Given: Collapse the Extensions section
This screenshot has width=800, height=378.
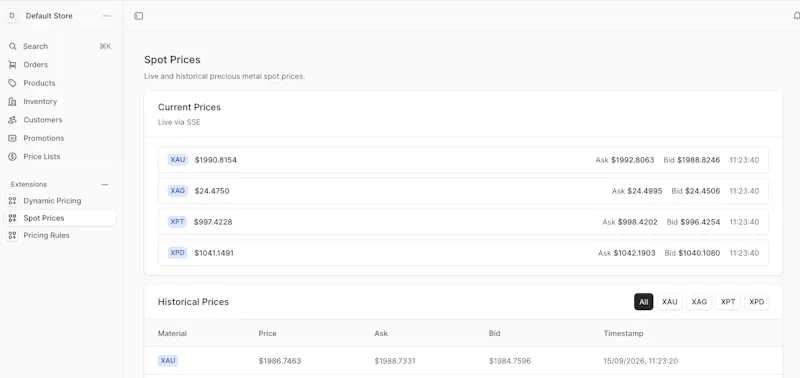Looking at the screenshot, I should pos(105,185).
